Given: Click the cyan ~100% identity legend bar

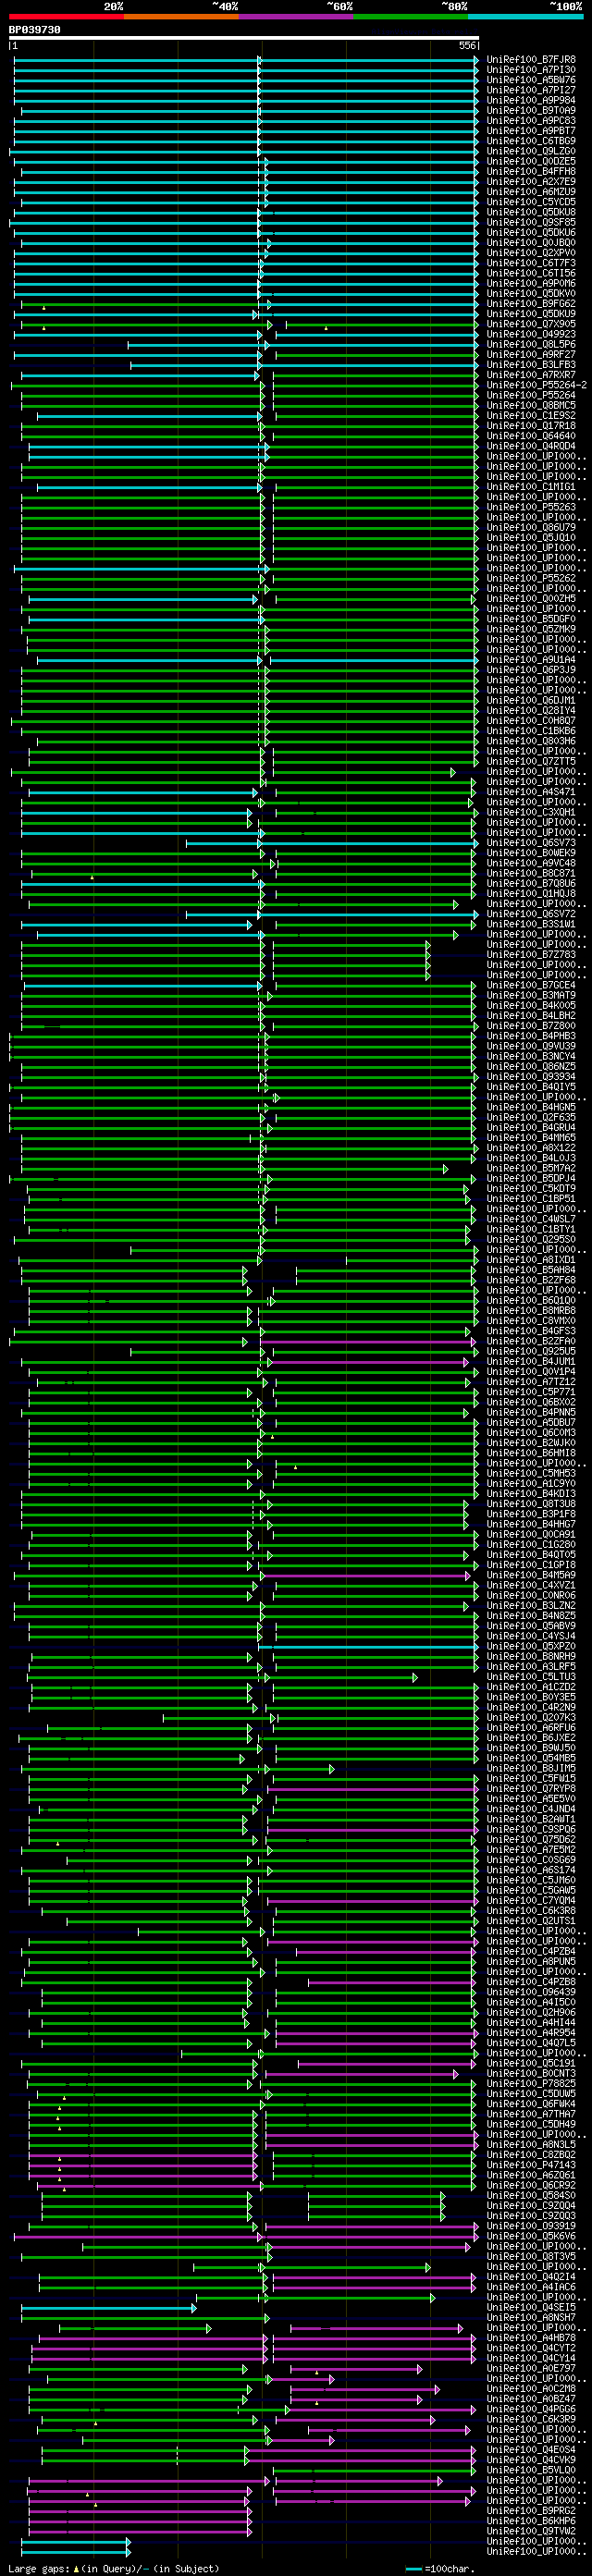Looking at the screenshot, I should [x=525, y=17].
